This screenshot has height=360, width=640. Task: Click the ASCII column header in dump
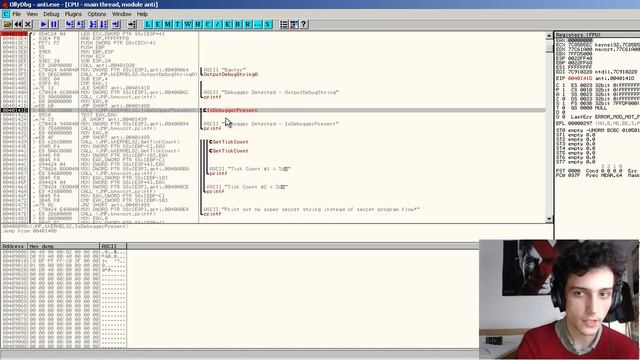click(x=113, y=246)
